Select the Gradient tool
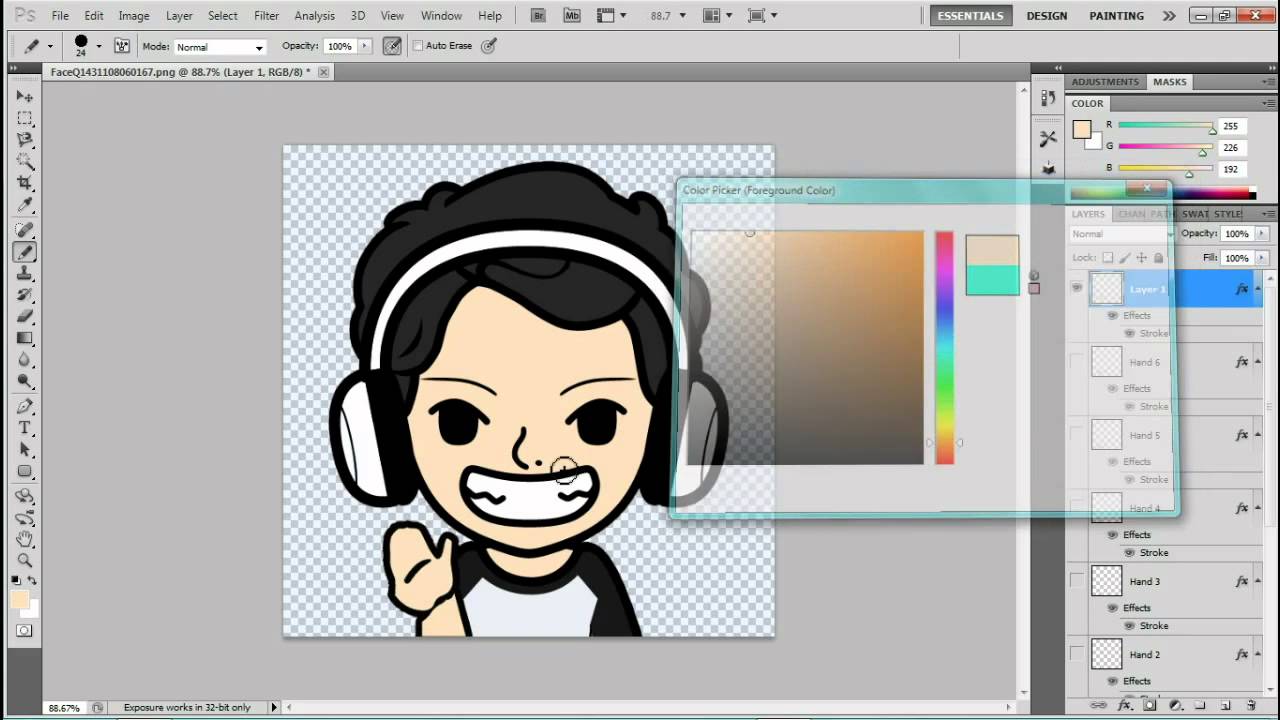 (x=25, y=339)
